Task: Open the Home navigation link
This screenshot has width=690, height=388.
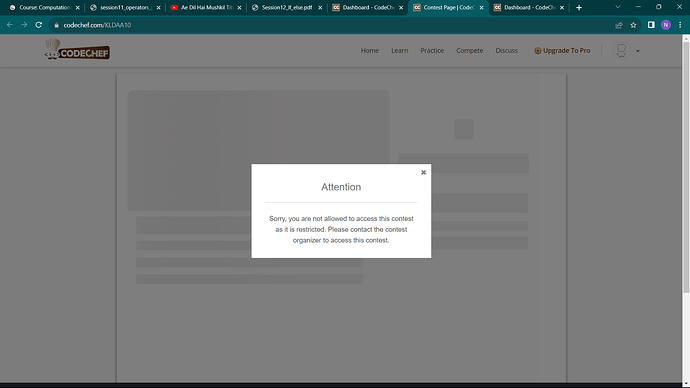Action: (x=370, y=51)
